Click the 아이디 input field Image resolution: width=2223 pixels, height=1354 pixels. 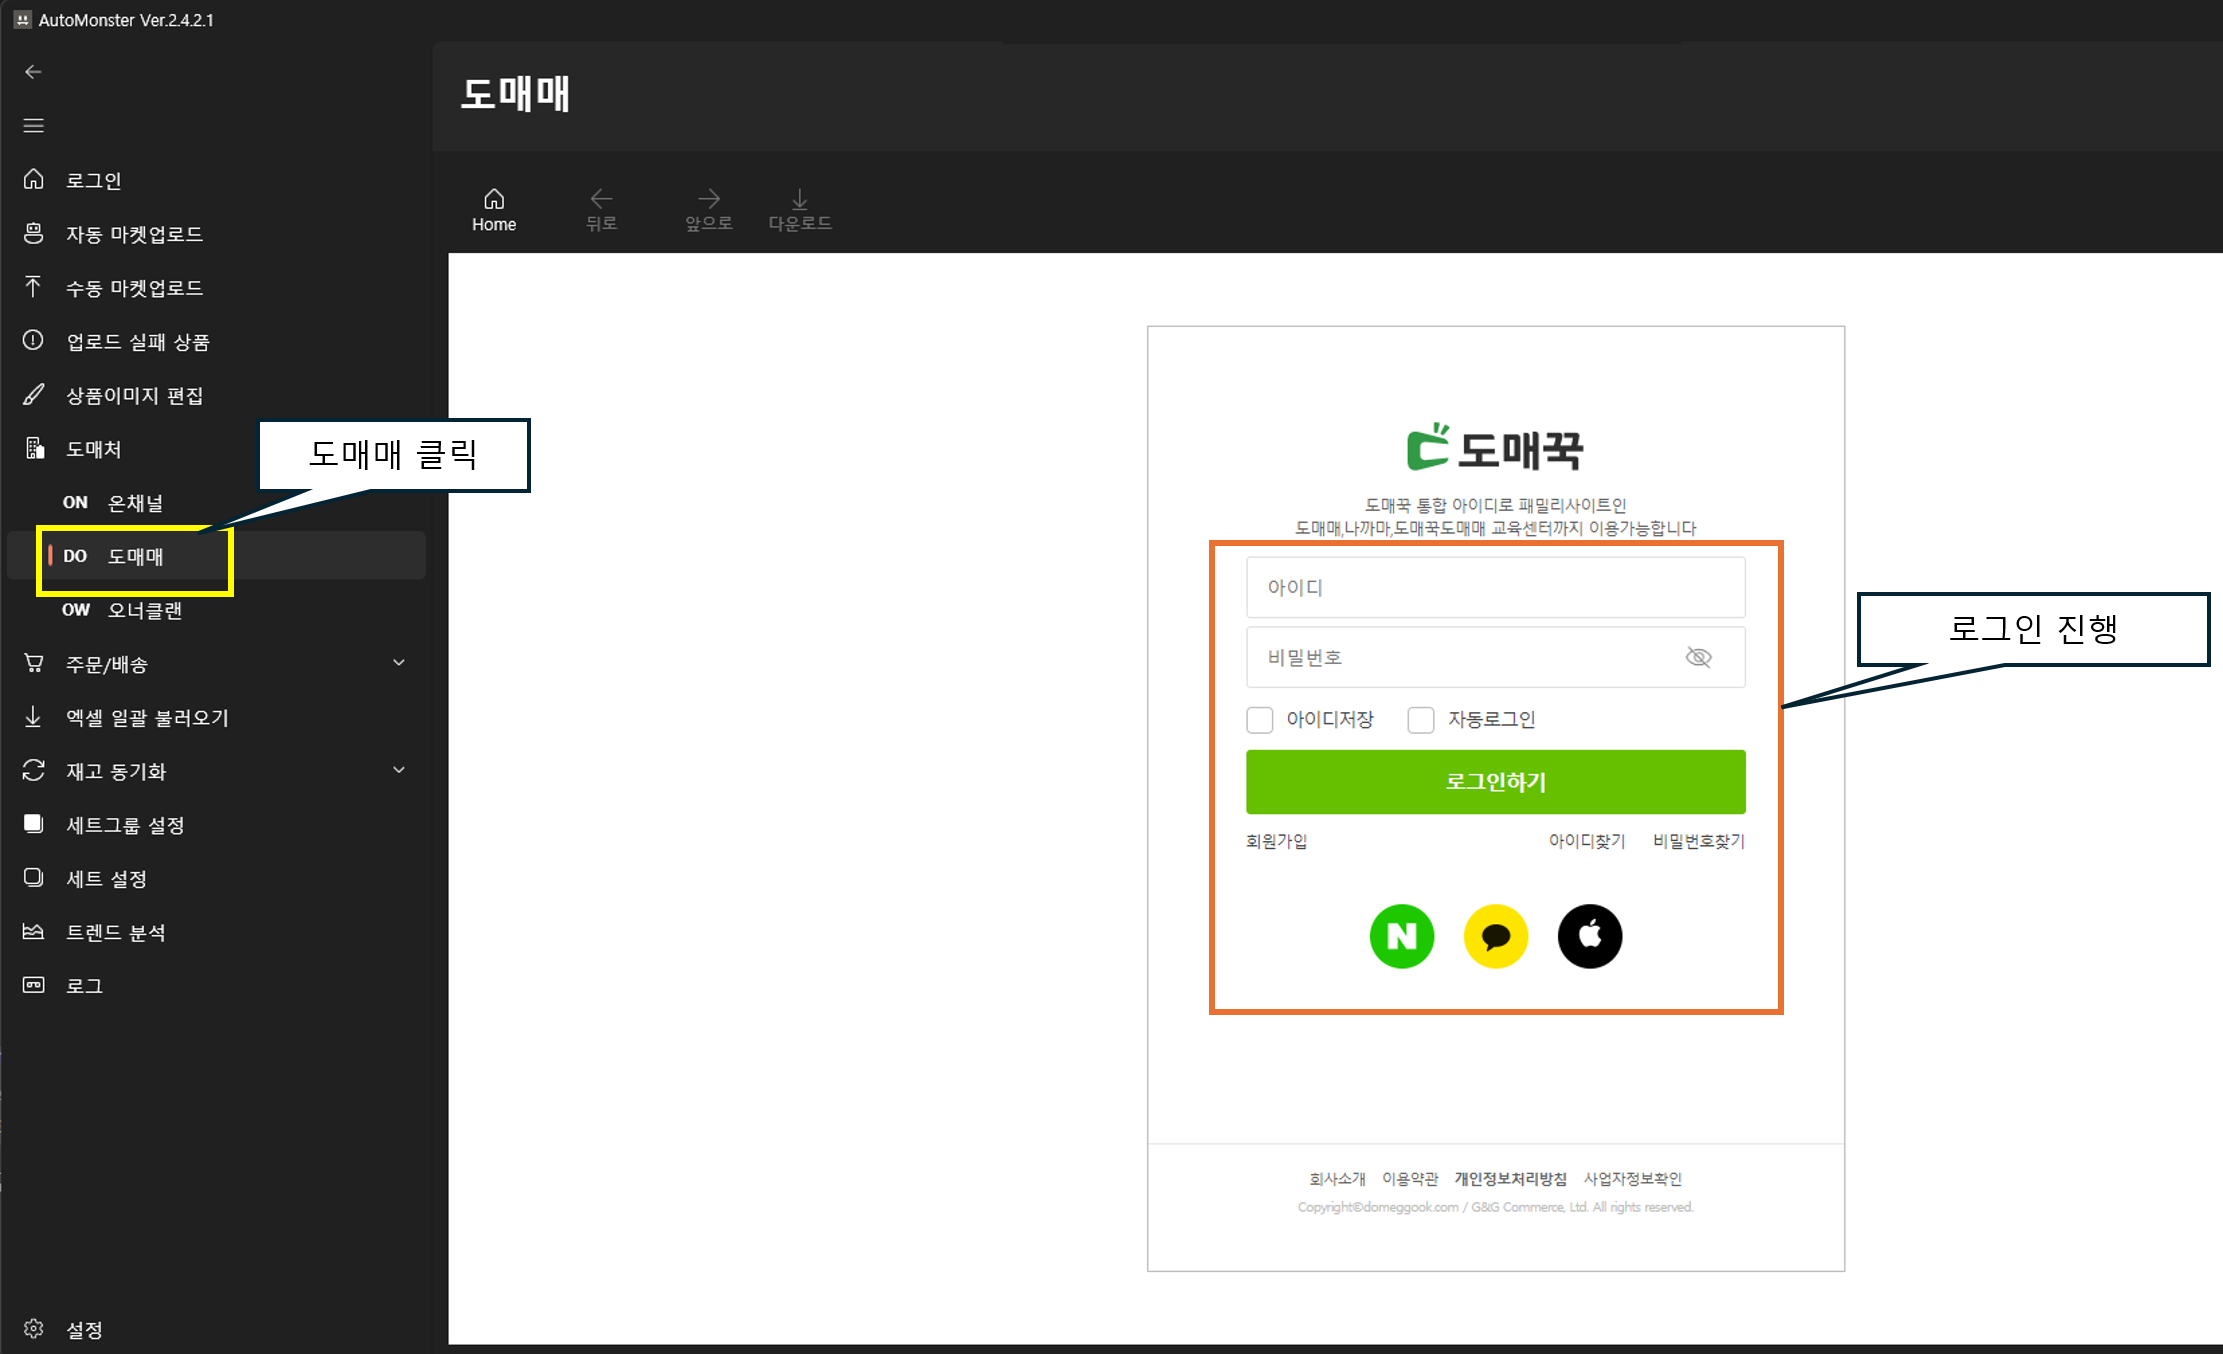tap(1495, 587)
